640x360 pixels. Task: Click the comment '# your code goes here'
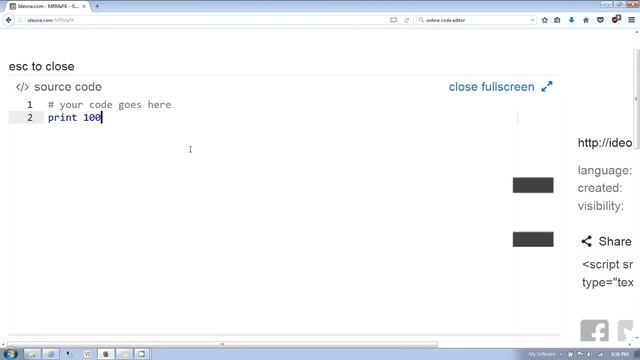click(x=109, y=104)
